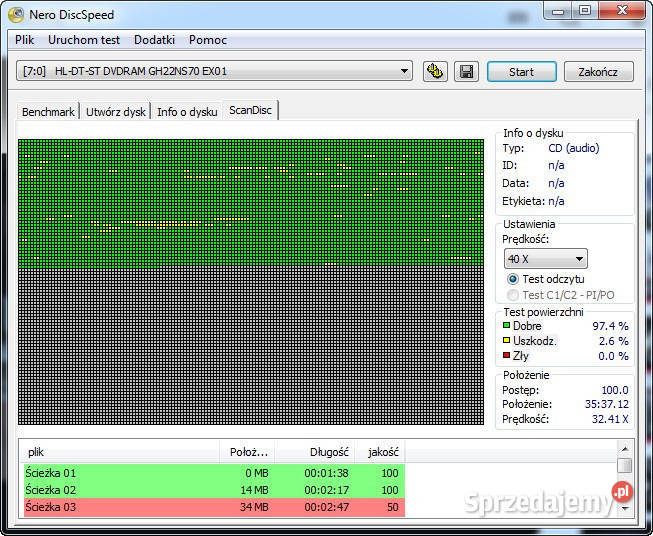Select the Test C1/C2 - PI/PO option
The image size is (653, 536).
513,295
